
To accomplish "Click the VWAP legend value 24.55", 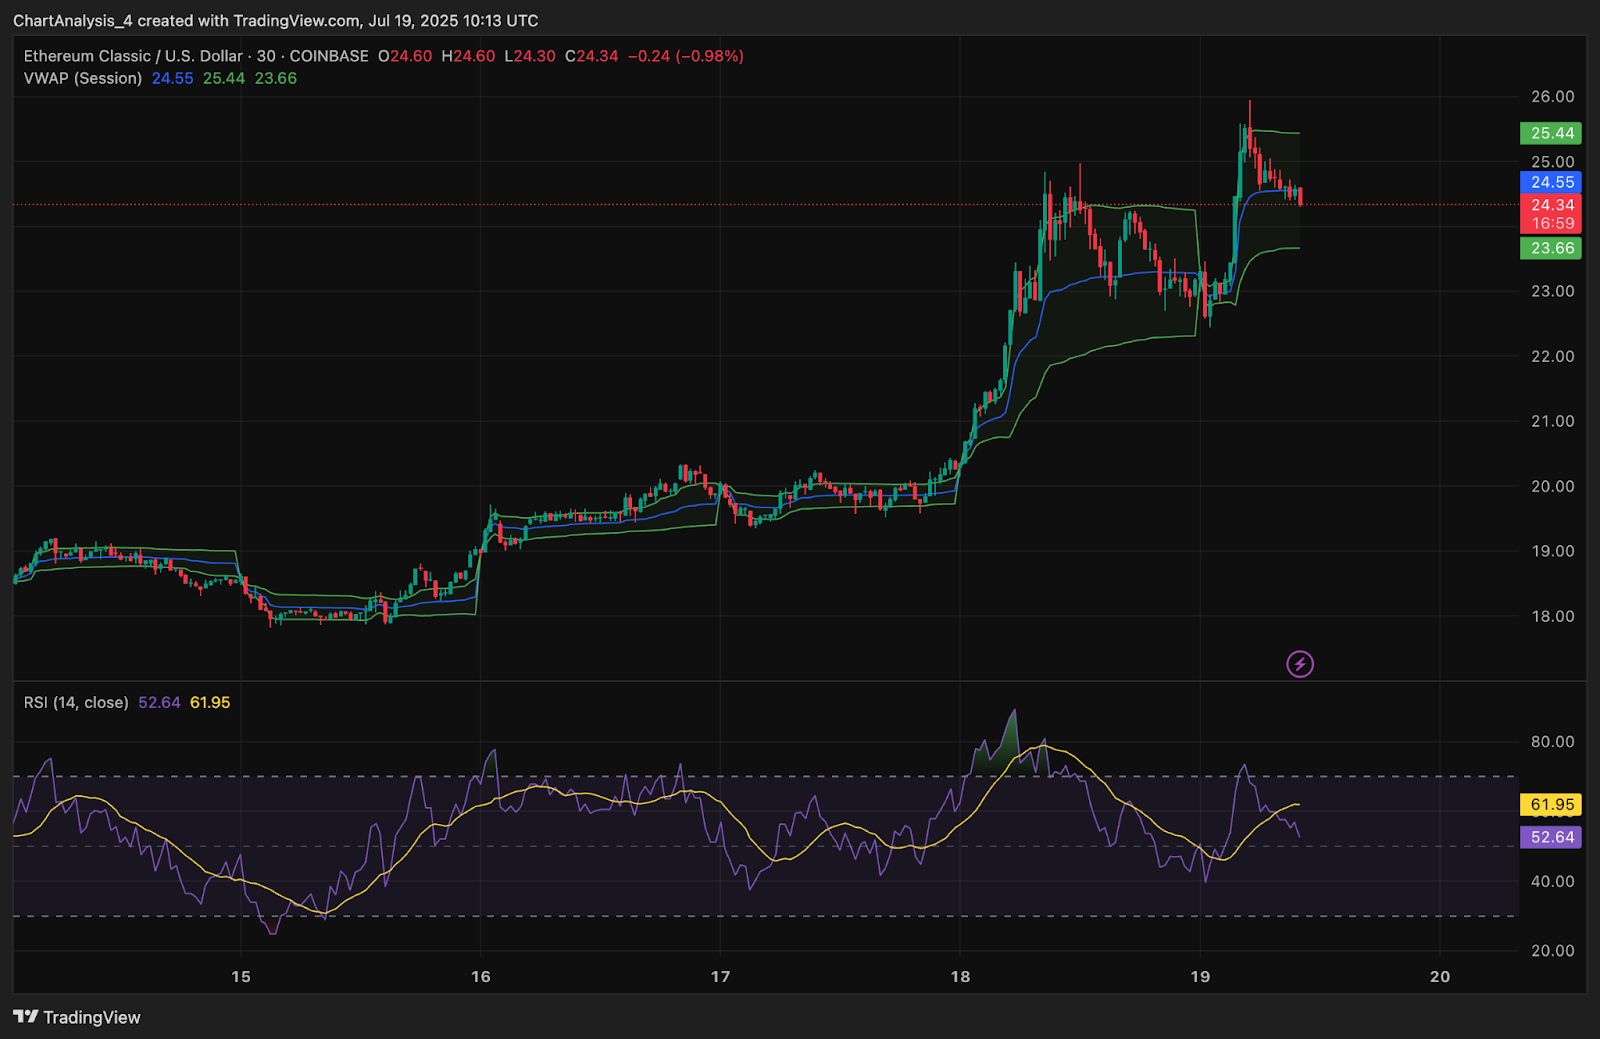I will (173, 78).
